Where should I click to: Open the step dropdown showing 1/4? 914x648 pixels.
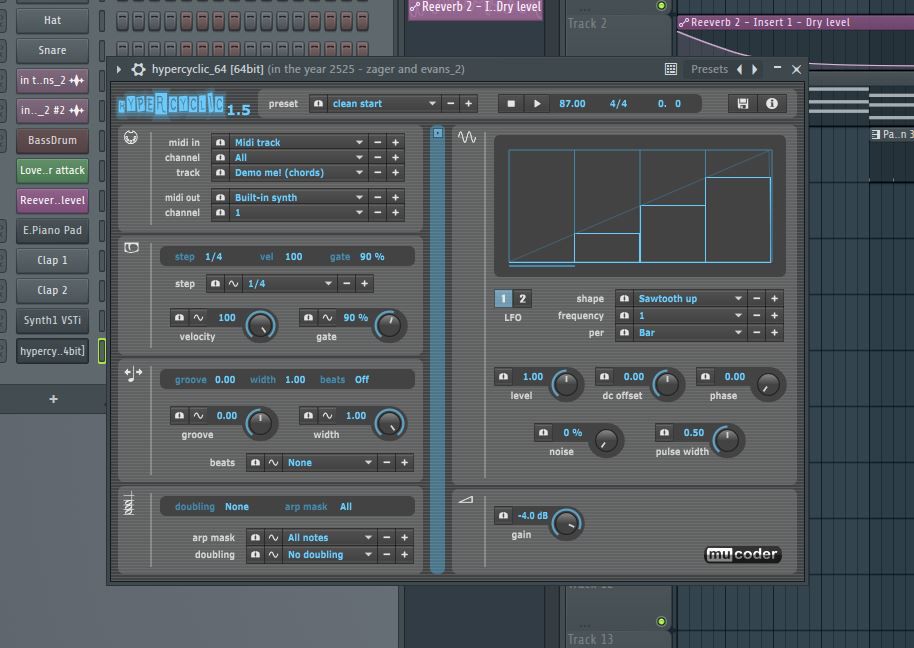point(289,284)
